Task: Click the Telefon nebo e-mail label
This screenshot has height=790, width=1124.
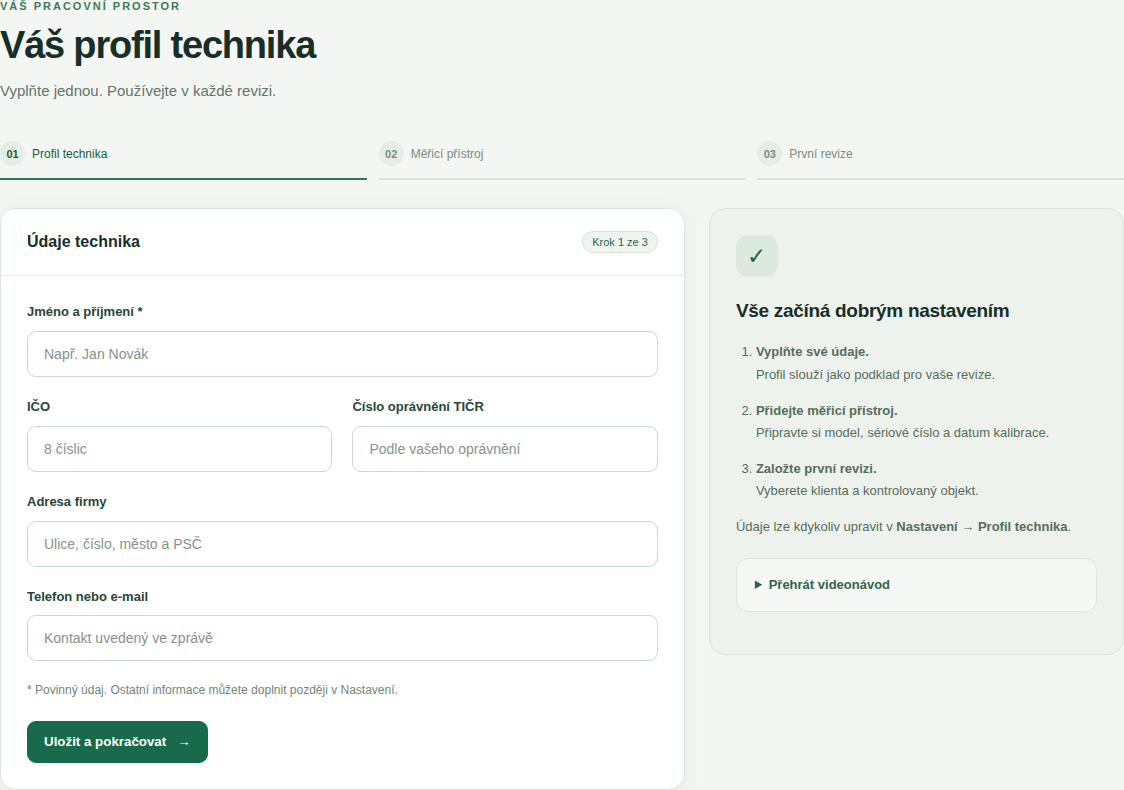Action: 87,596
